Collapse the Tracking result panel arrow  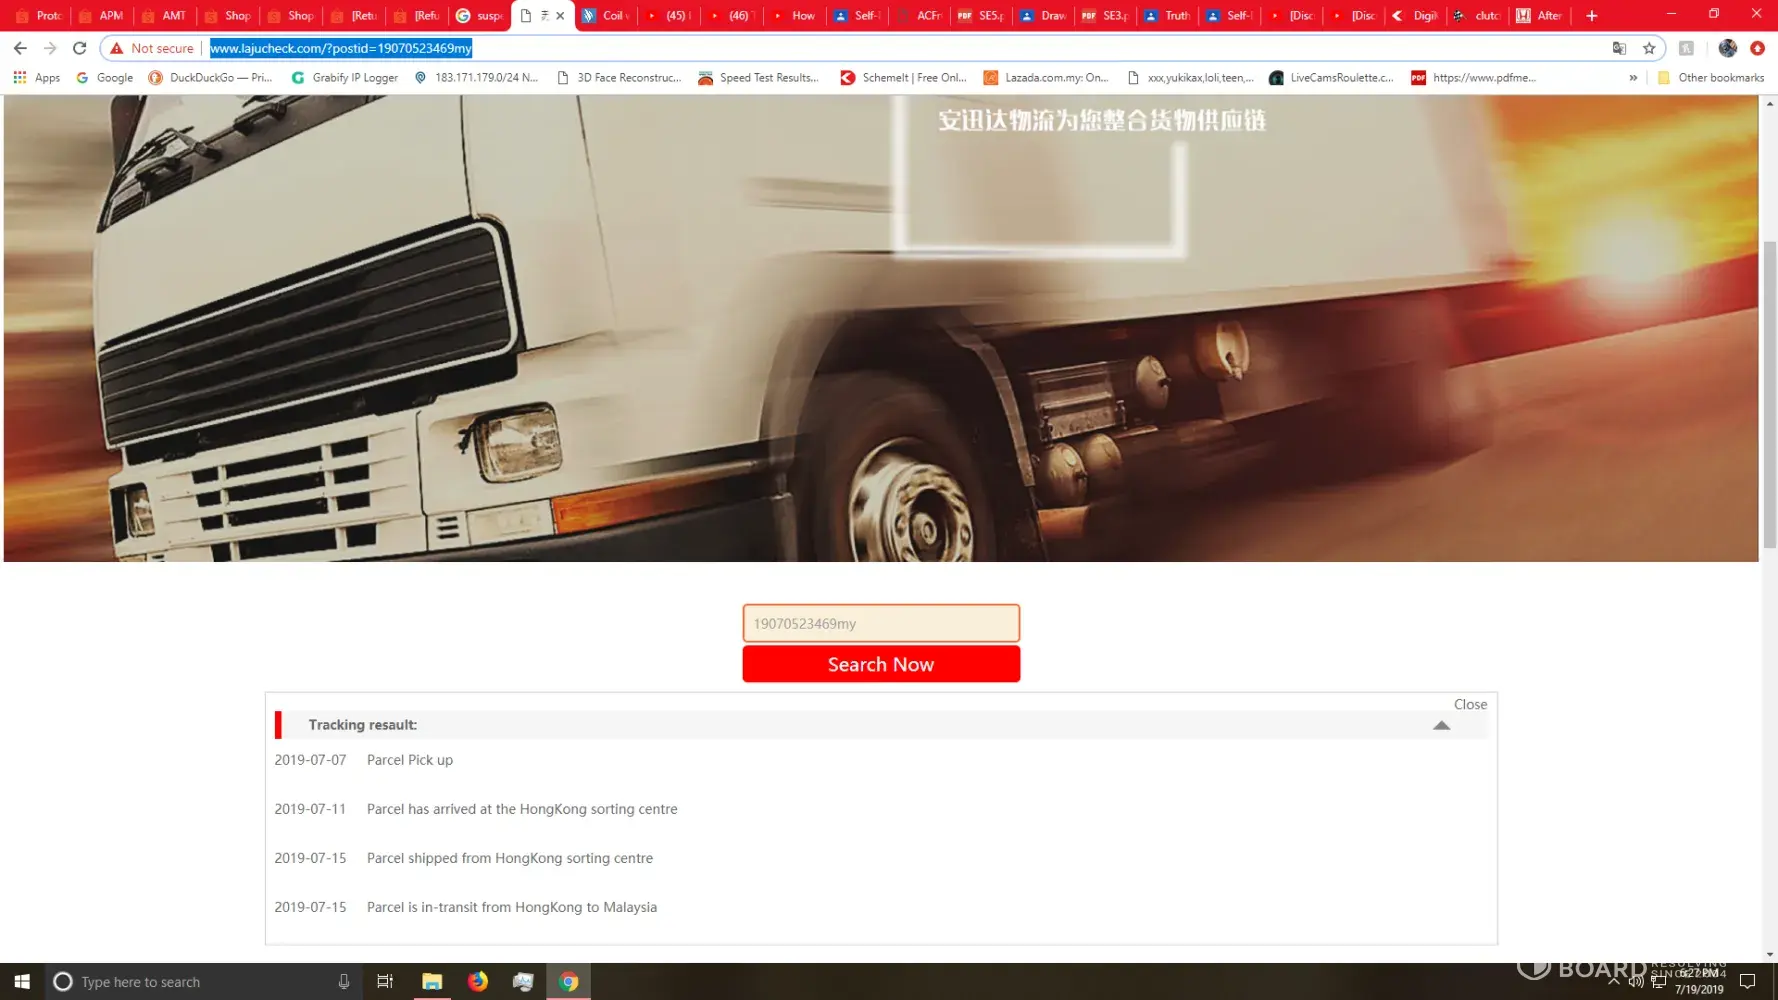1441,726
